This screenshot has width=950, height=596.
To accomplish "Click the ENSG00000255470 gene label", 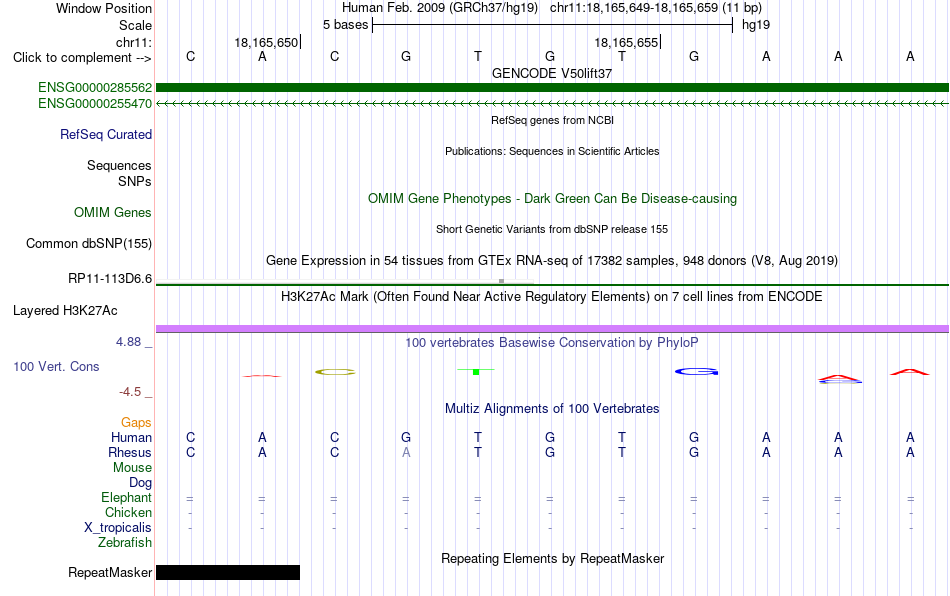I will pos(95,104).
